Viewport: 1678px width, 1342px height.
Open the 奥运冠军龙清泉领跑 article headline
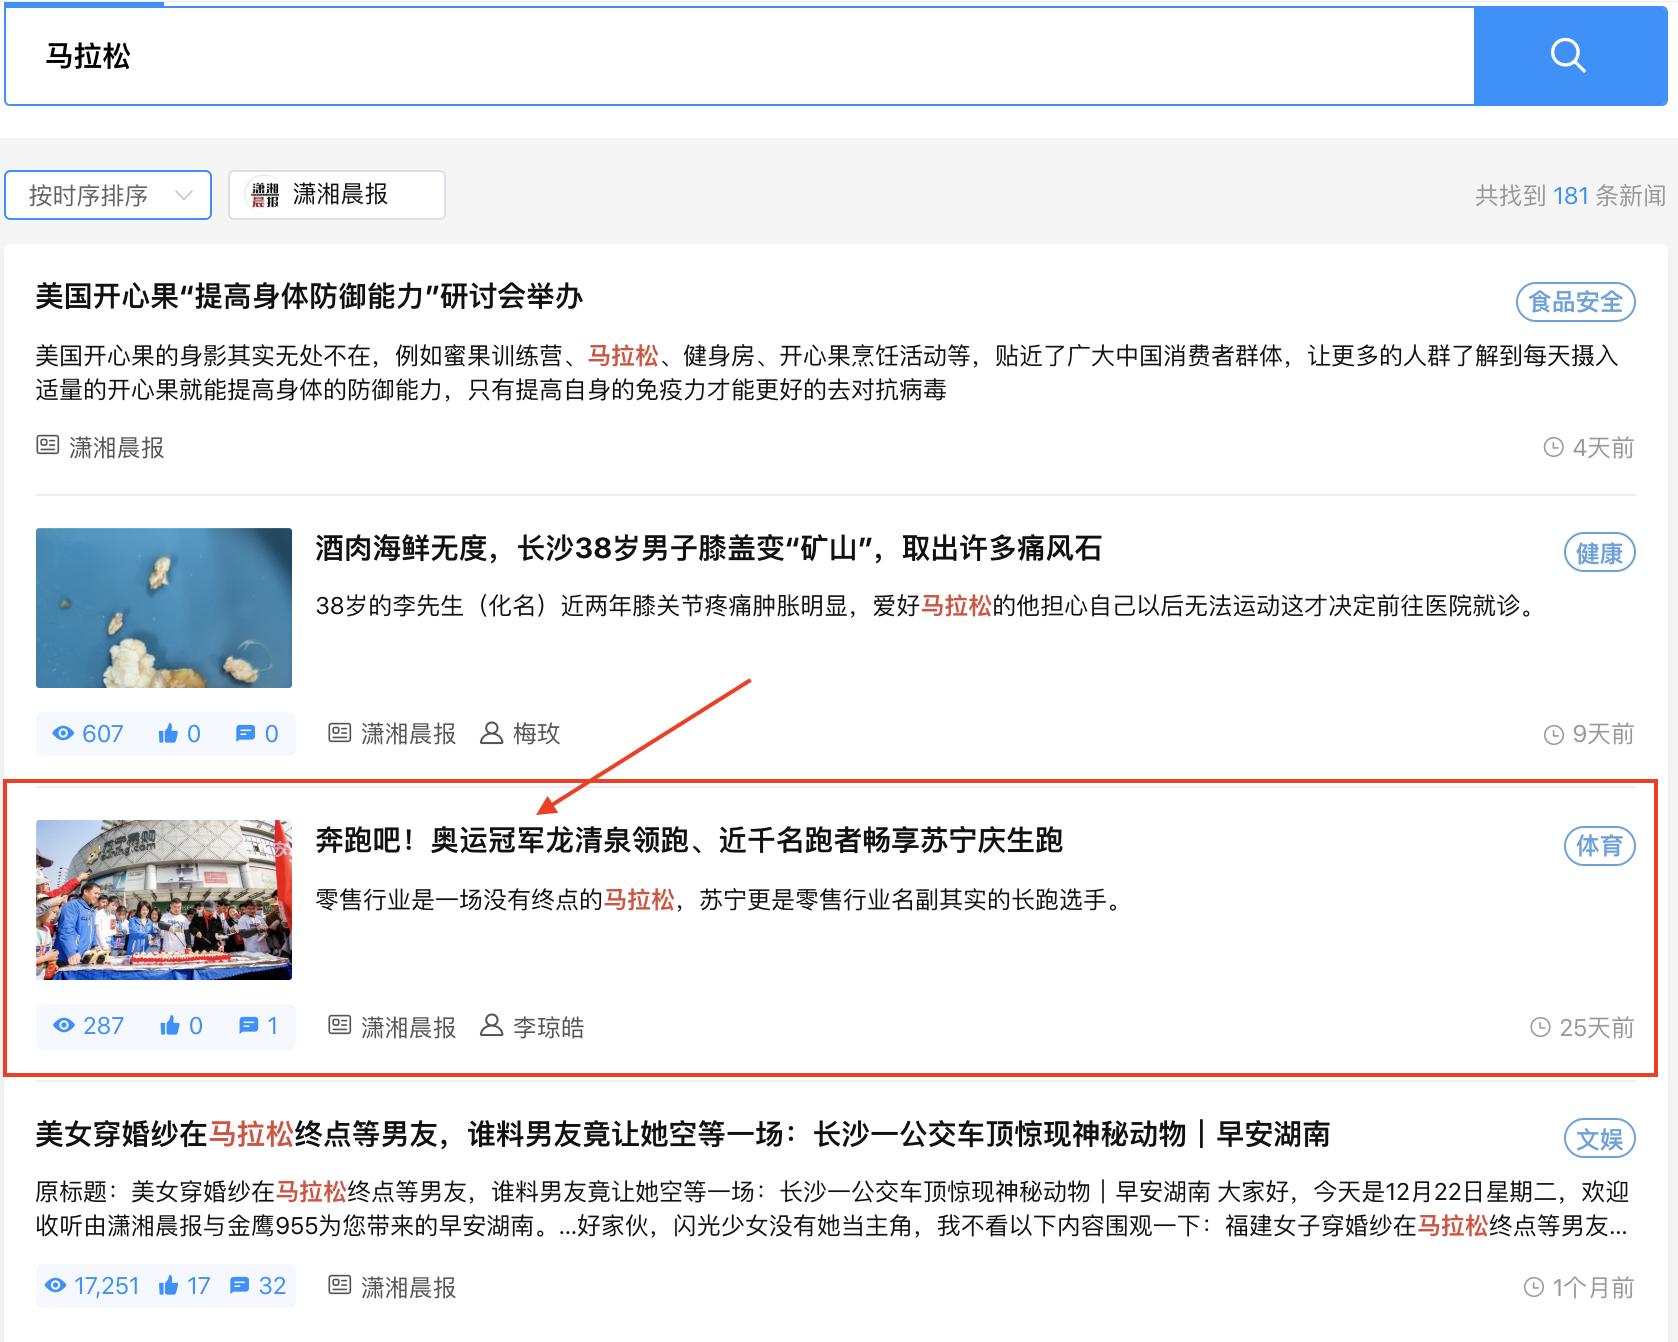pos(690,842)
